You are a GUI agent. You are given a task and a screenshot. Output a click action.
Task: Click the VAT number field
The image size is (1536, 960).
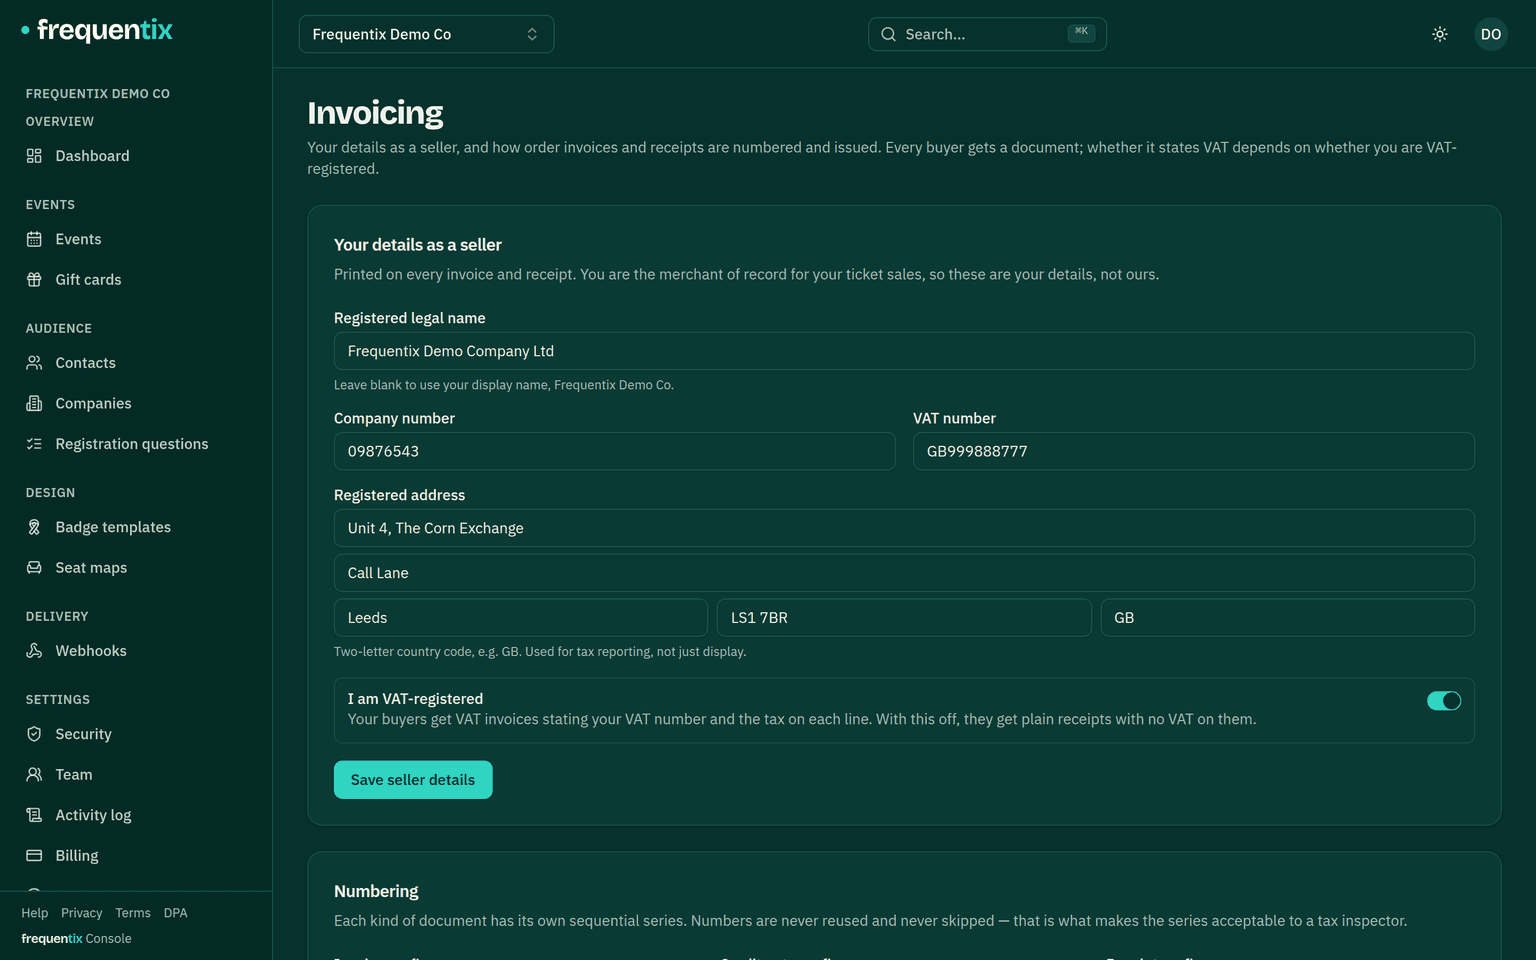pyautogui.click(x=1194, y=451)
